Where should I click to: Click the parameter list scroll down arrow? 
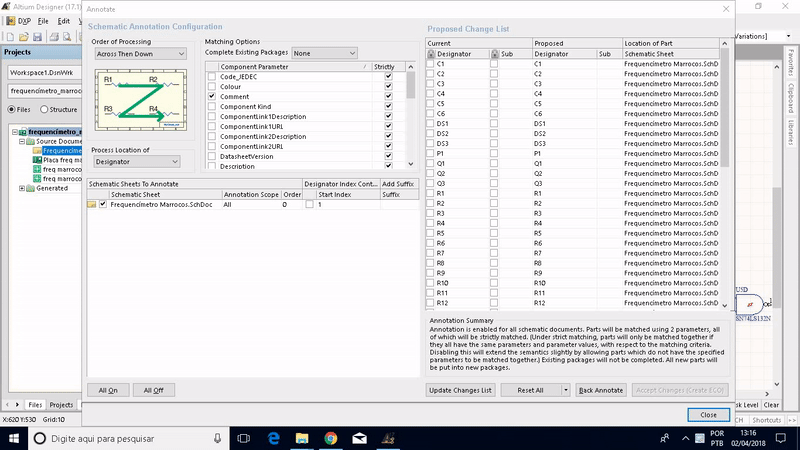click(411, 164)
